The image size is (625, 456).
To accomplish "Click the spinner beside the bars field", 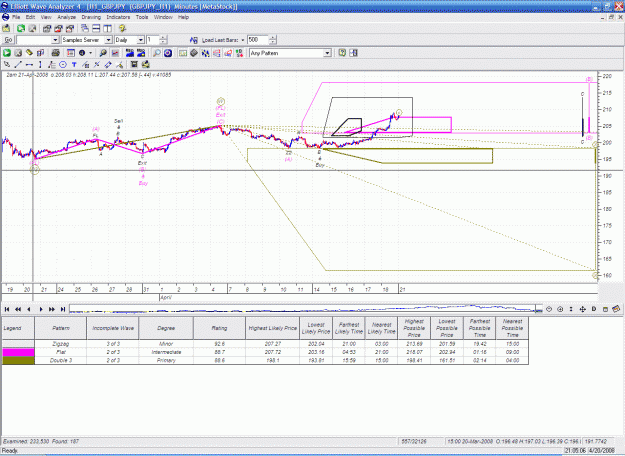I will pos(273,40).
